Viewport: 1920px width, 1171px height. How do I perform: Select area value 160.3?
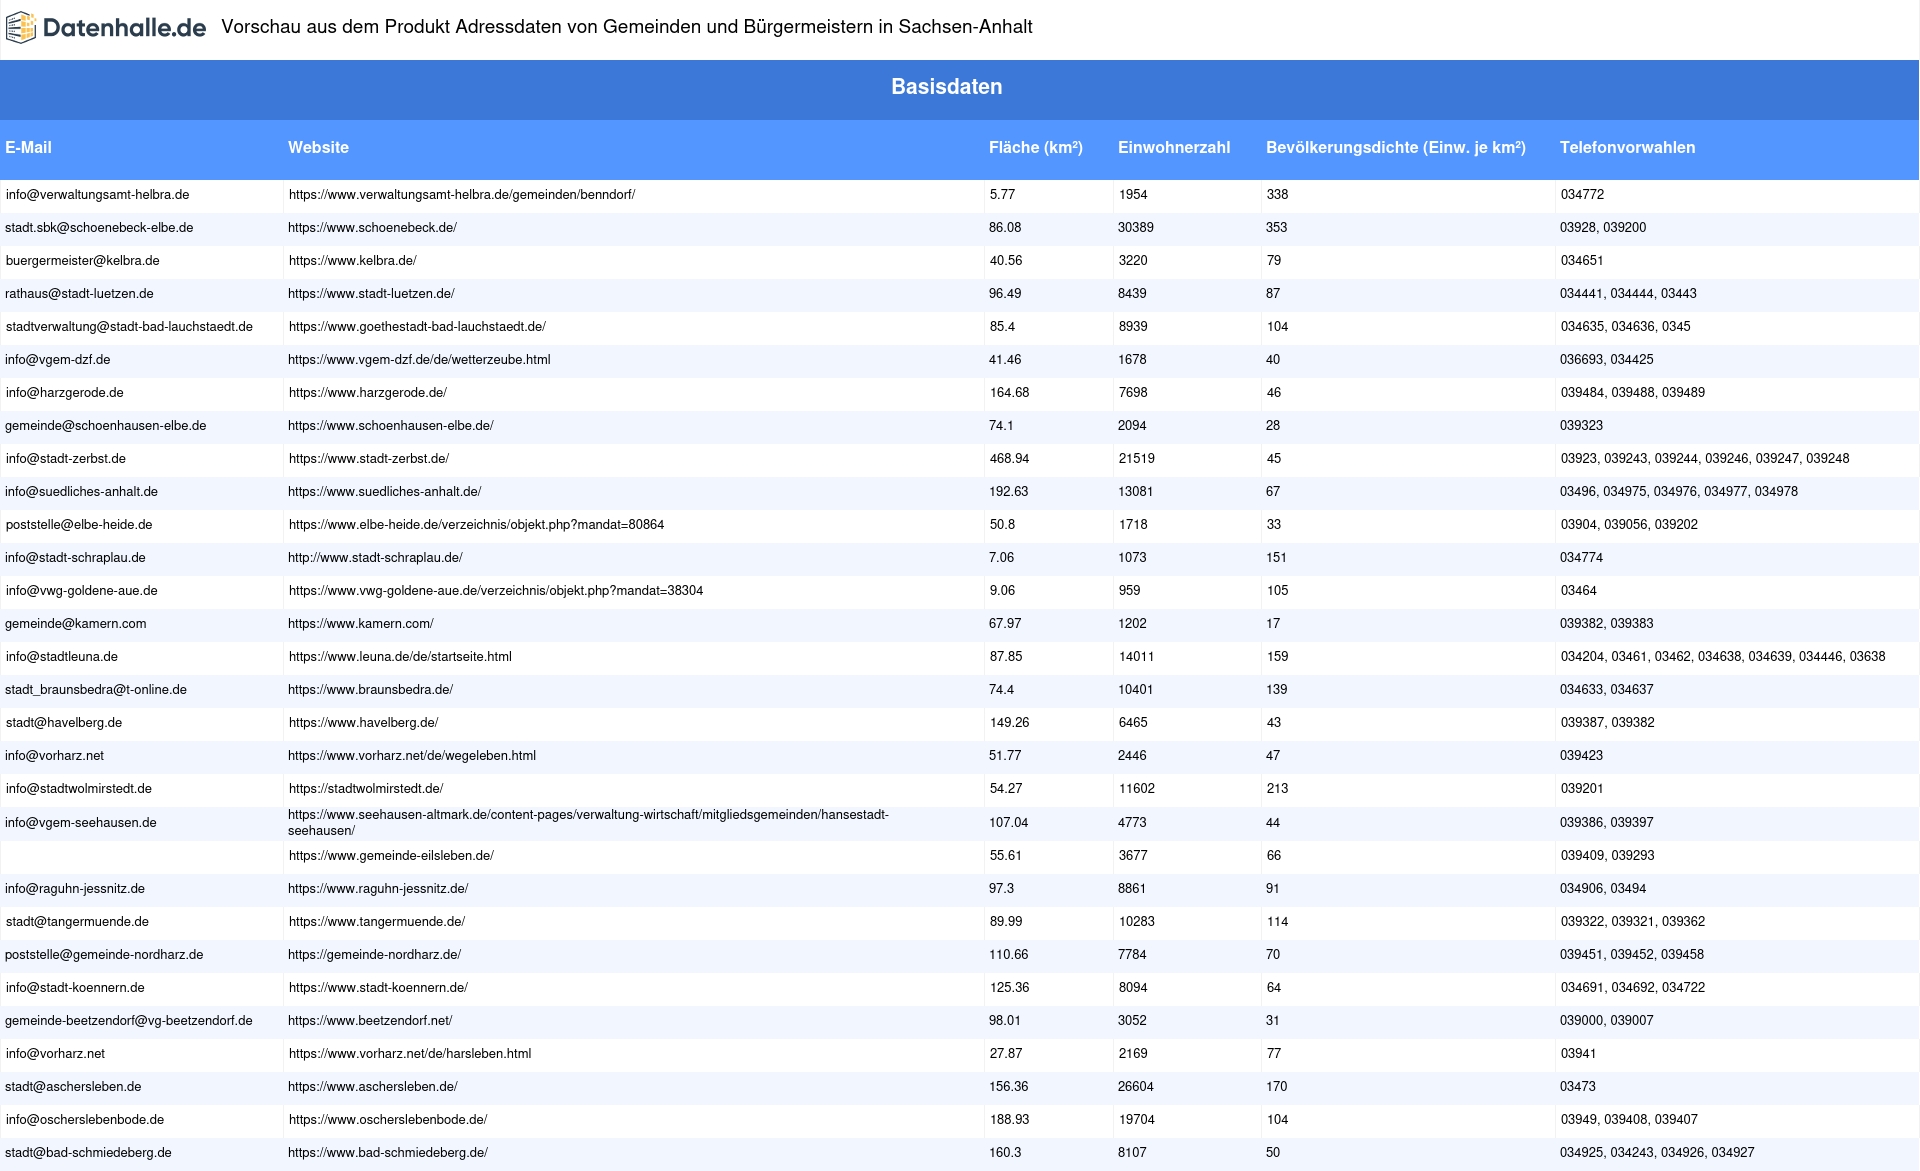coord(1005,1153)
